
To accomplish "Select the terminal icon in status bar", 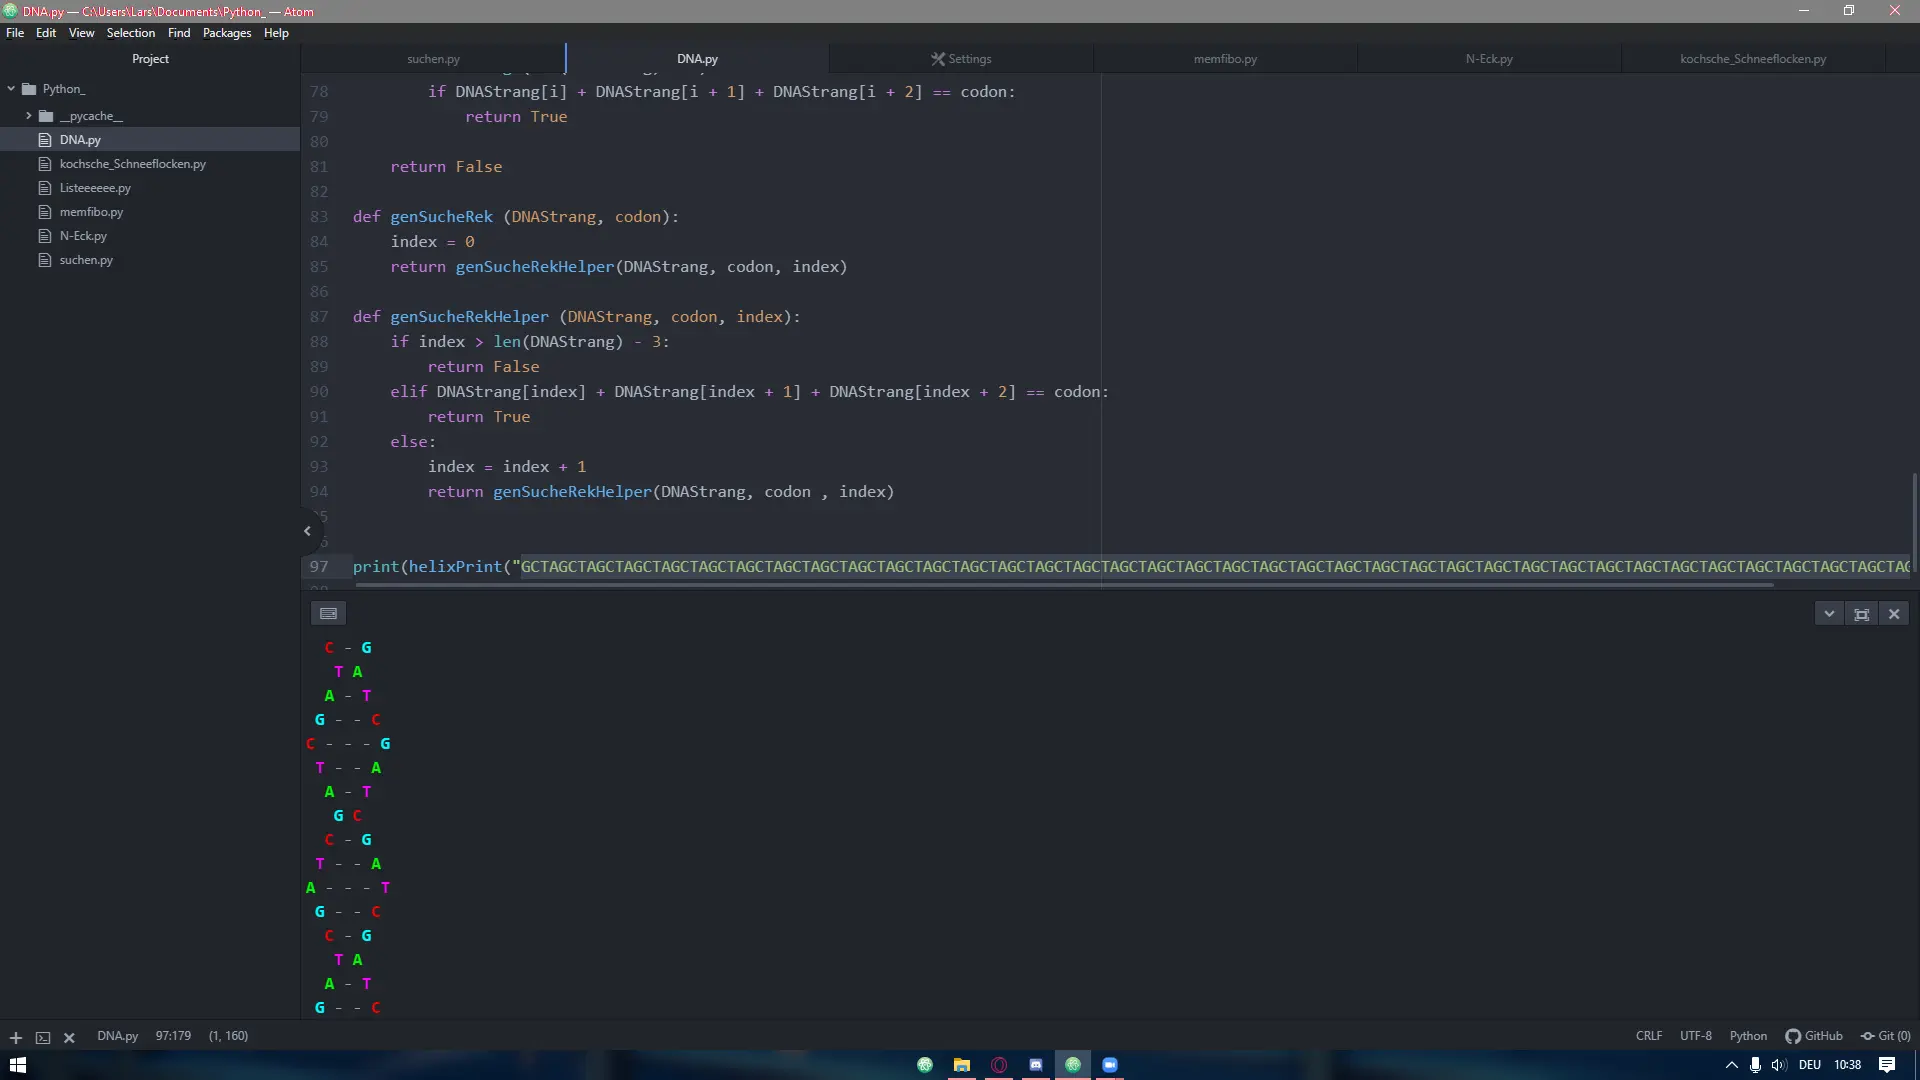I will coord(43,1037).
